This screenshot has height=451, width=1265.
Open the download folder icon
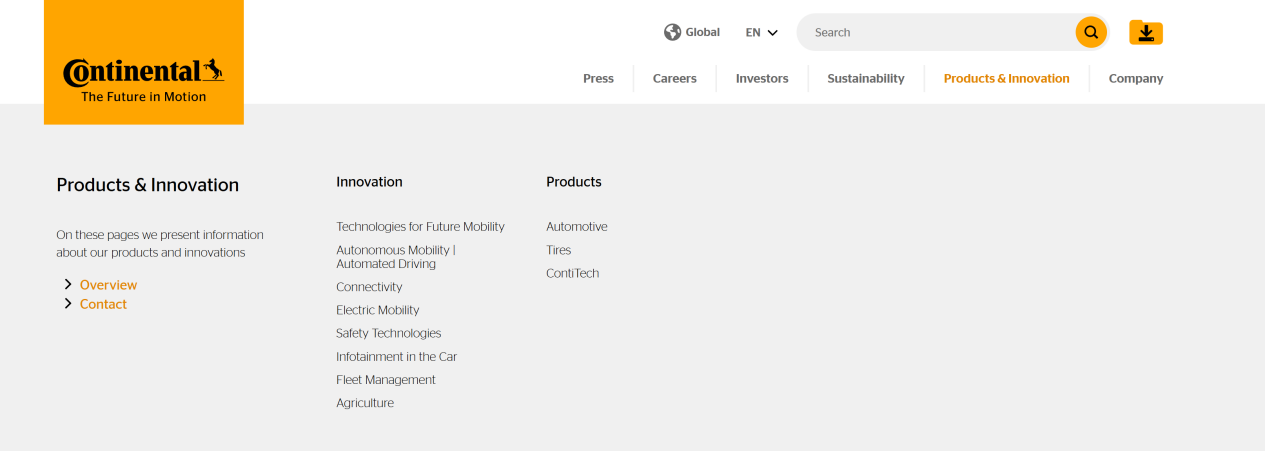click(1146, 33)
